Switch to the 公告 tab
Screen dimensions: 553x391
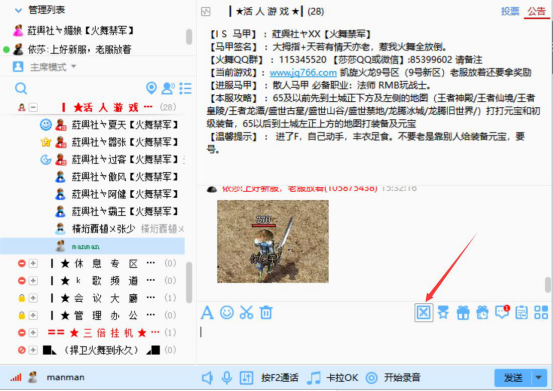[x=536, y=11]
